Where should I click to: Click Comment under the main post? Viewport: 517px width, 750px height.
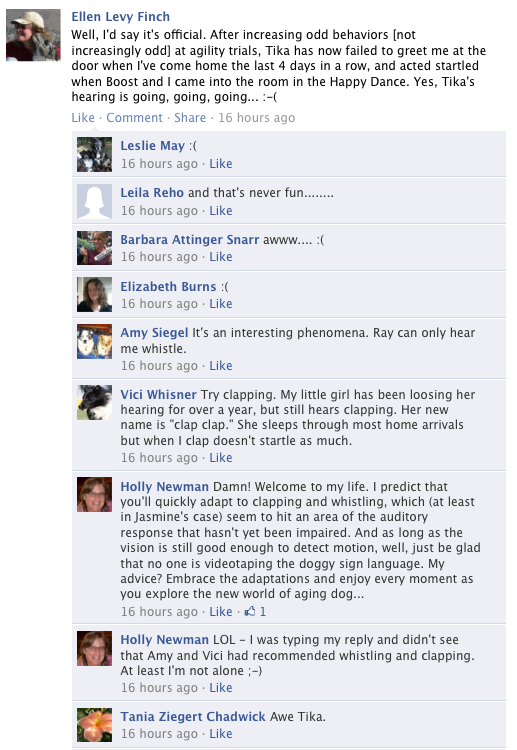point(134,118)
